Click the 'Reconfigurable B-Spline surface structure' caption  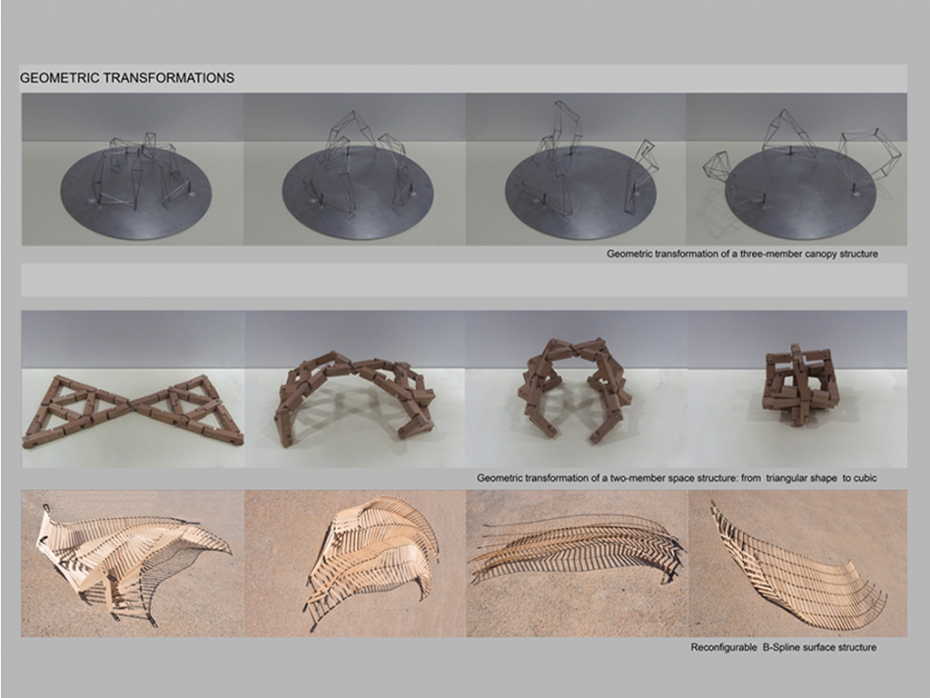(784, 647)
